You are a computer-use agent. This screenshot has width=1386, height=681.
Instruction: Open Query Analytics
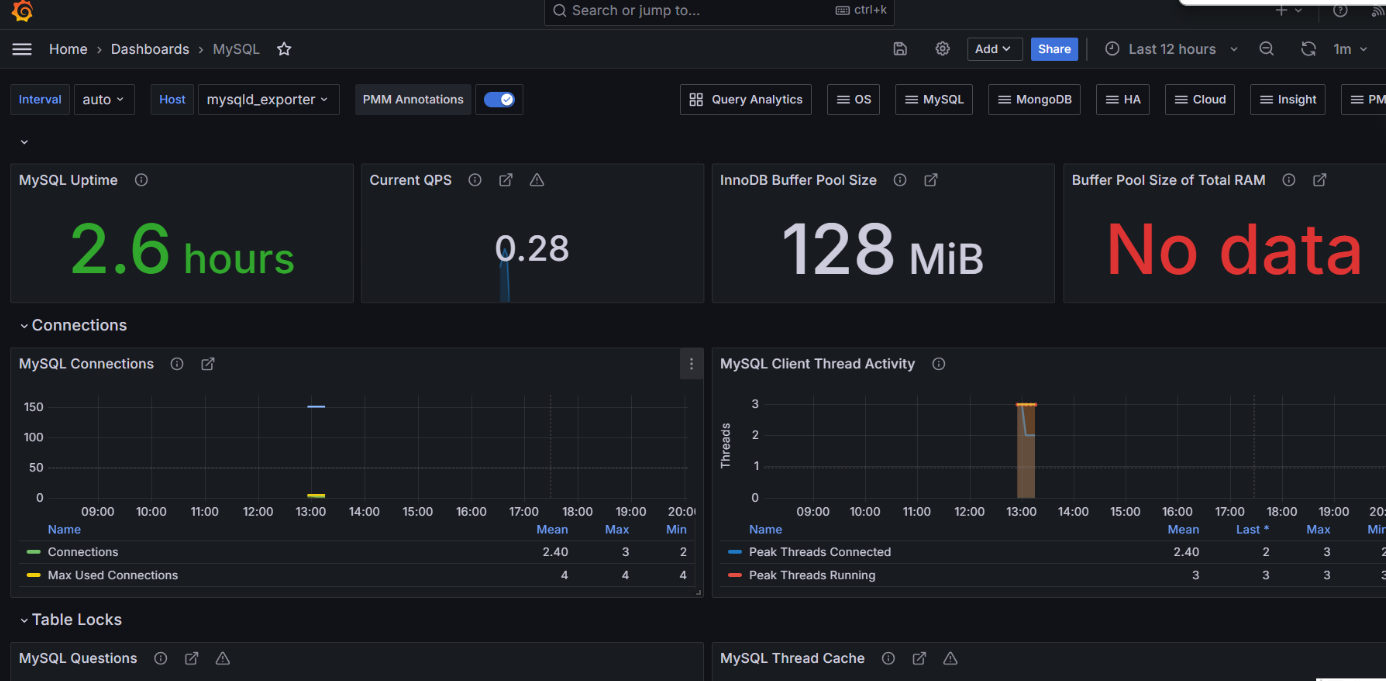[x=746, y=99]
